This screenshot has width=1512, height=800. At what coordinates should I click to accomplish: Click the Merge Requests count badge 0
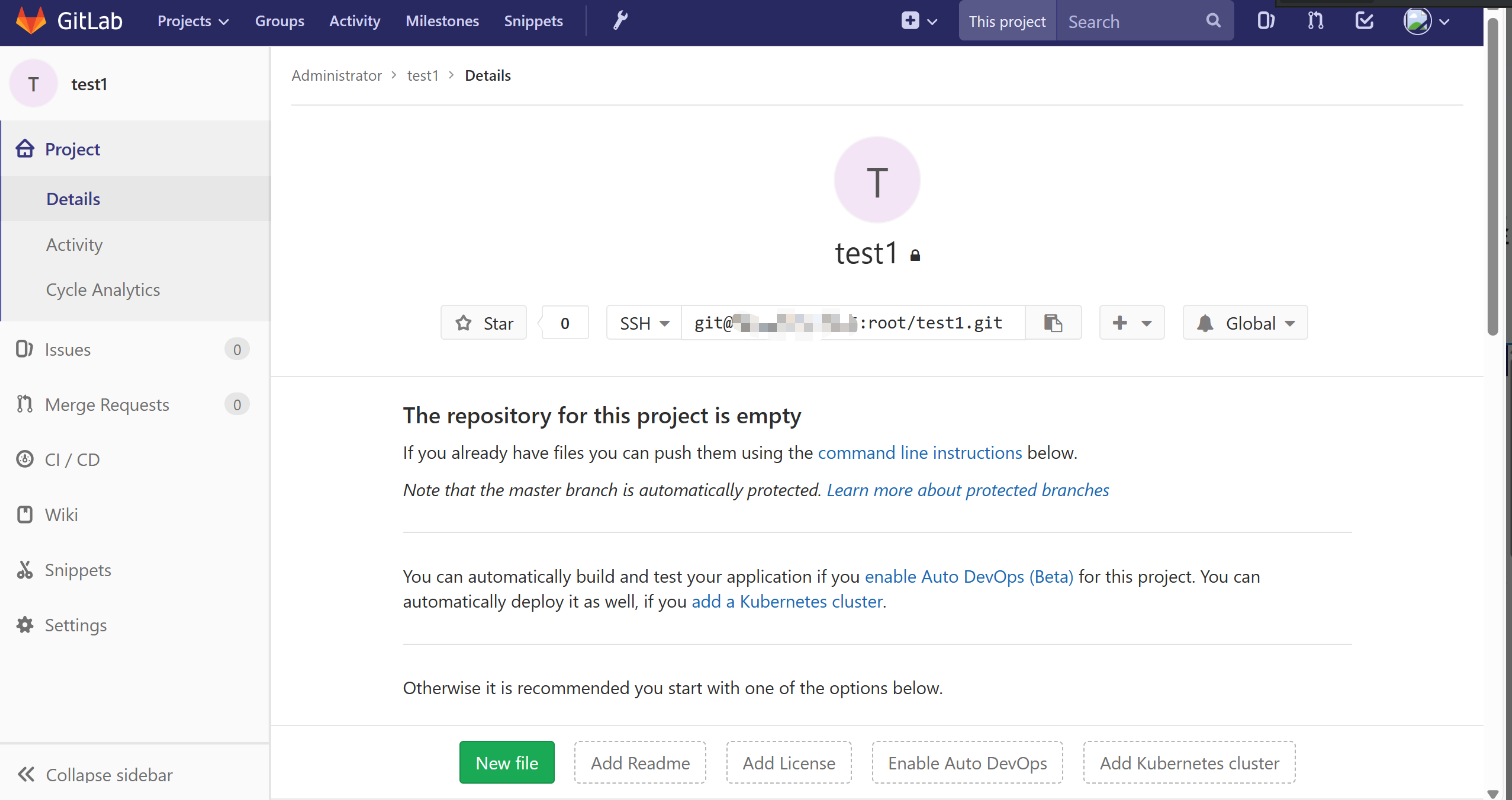(x=237, y=404)
